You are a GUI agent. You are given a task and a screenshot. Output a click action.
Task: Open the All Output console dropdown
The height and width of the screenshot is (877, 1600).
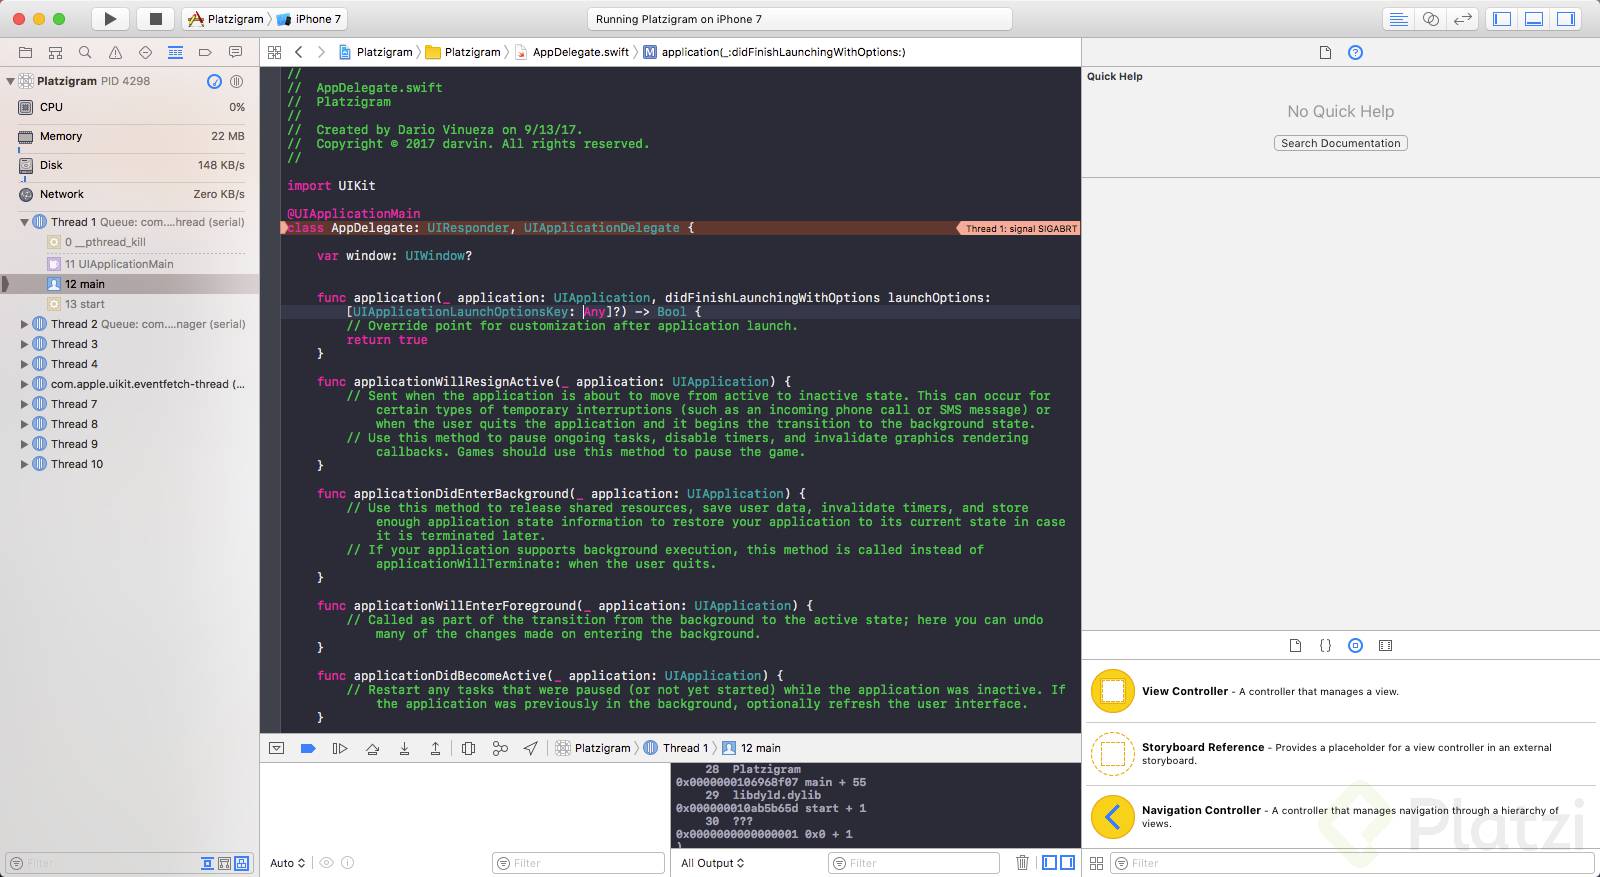(x=712, y=863)
